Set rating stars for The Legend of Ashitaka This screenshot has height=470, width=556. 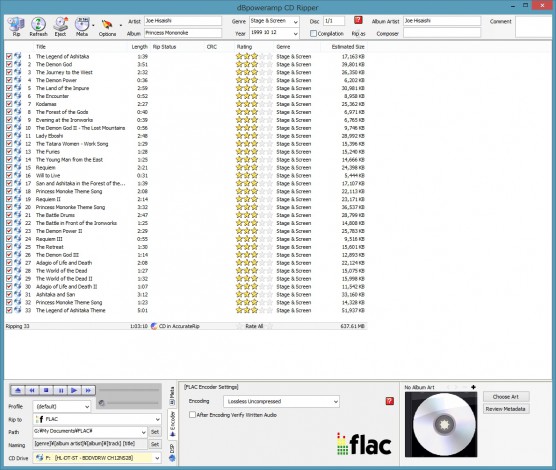click(254, 56)
